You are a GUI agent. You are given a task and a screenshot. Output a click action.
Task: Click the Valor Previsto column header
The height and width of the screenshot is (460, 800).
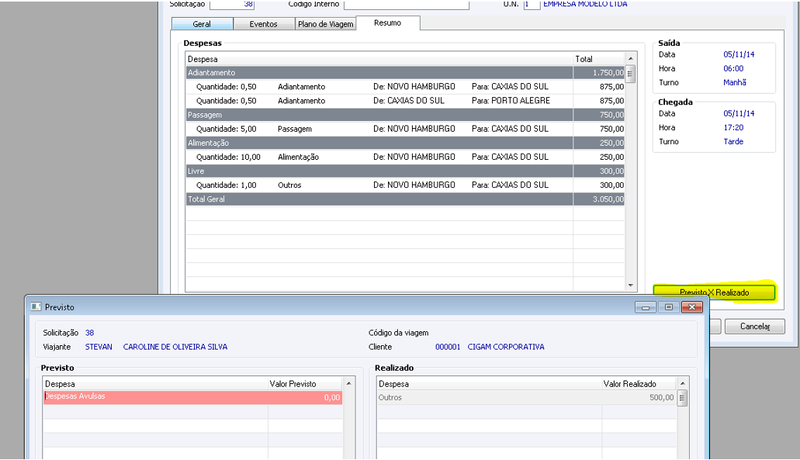(306, 384)
